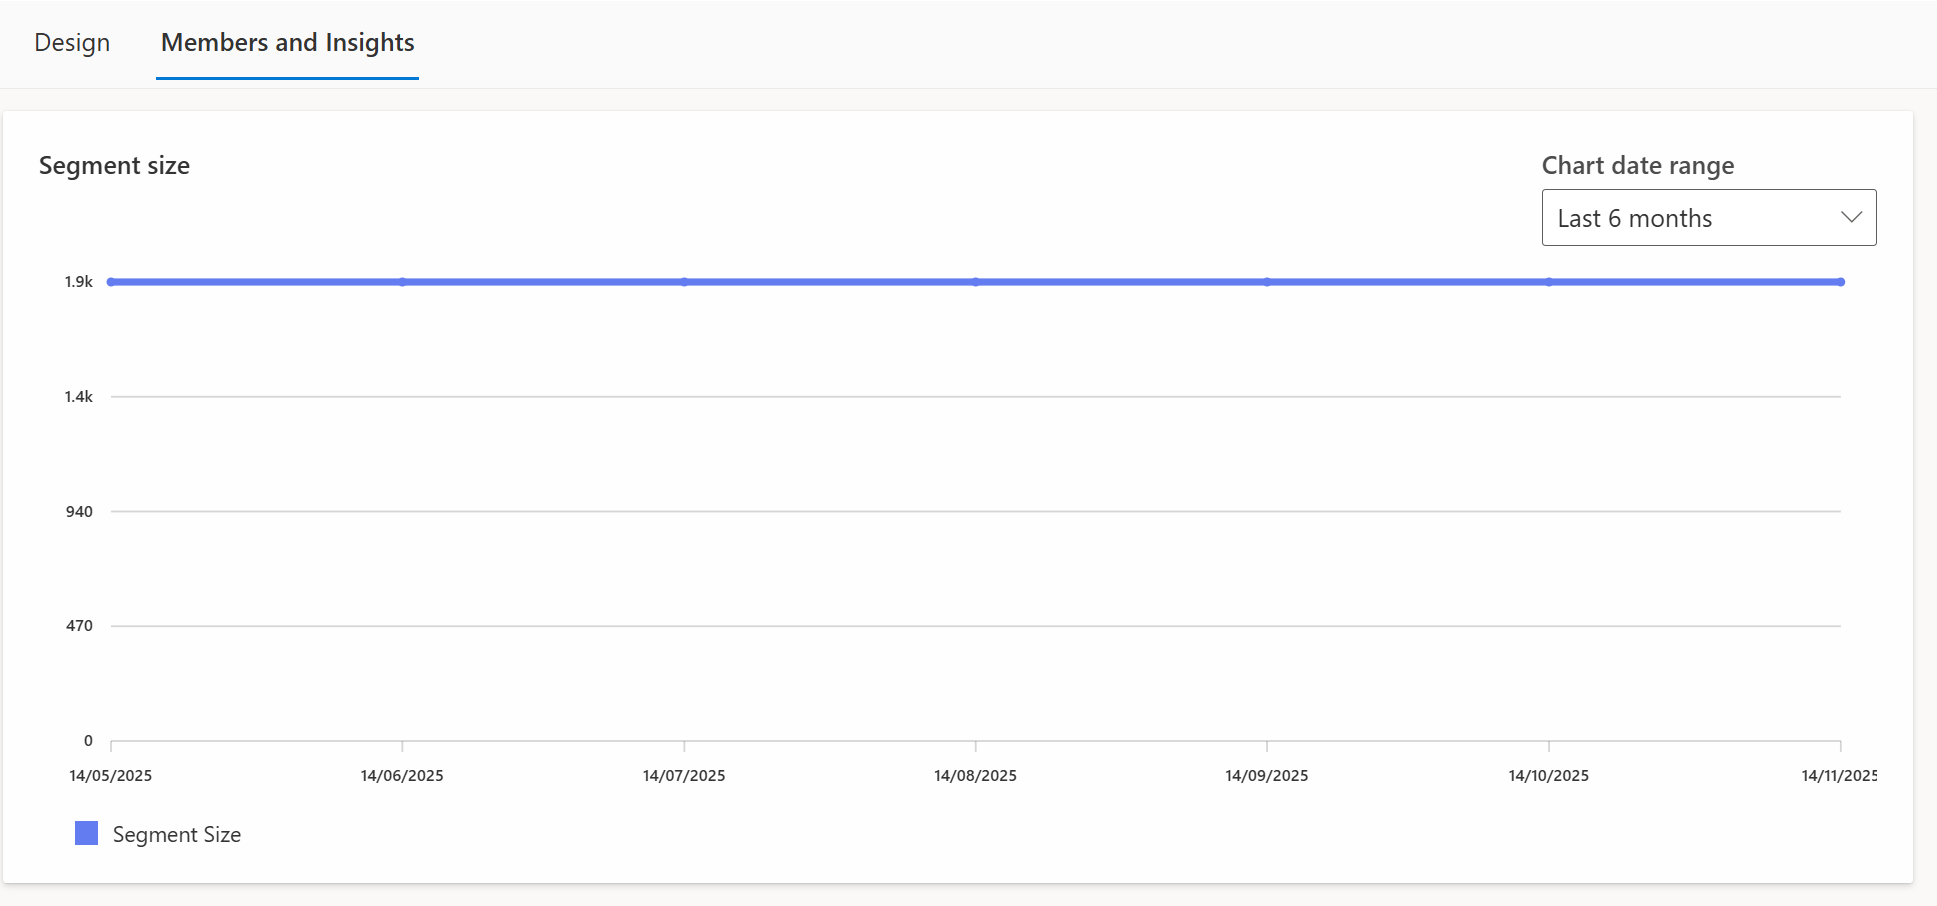Screen dimensions: 1937x906
Task: Click the 14/05/2025 x-axis date label
Action: pos(111,776)
